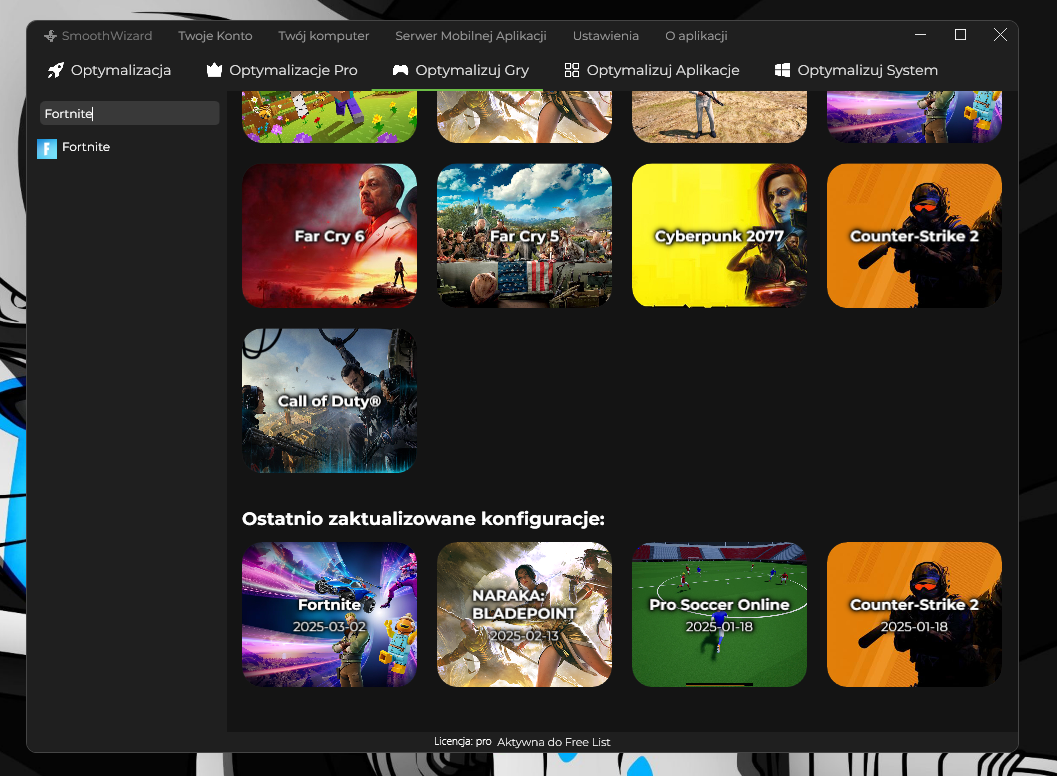Open the Counter-Strike 2 card next to Cyberpunk 2077
This screenshot has height=776, width=1057.
[914, 236]
